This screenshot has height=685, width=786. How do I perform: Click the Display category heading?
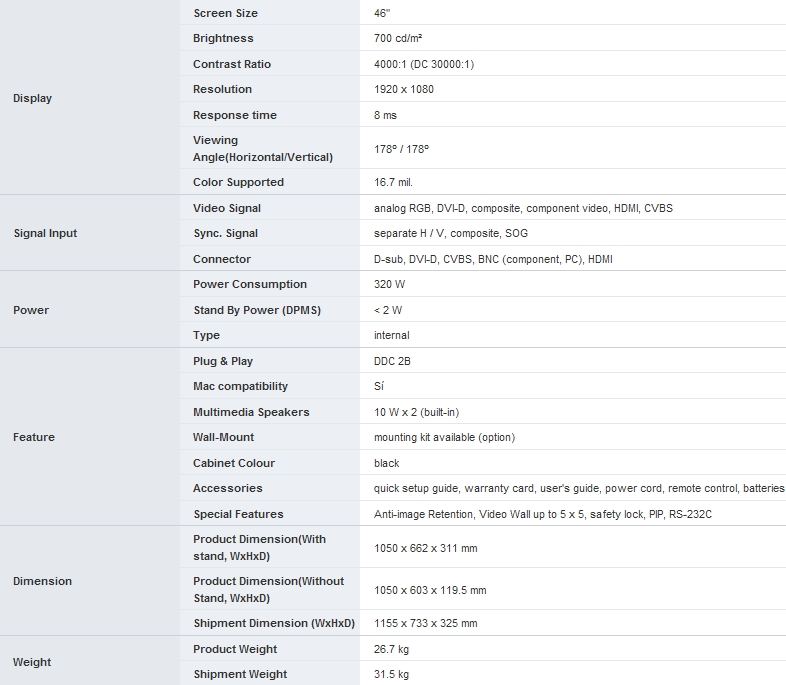tap(32, 98)
